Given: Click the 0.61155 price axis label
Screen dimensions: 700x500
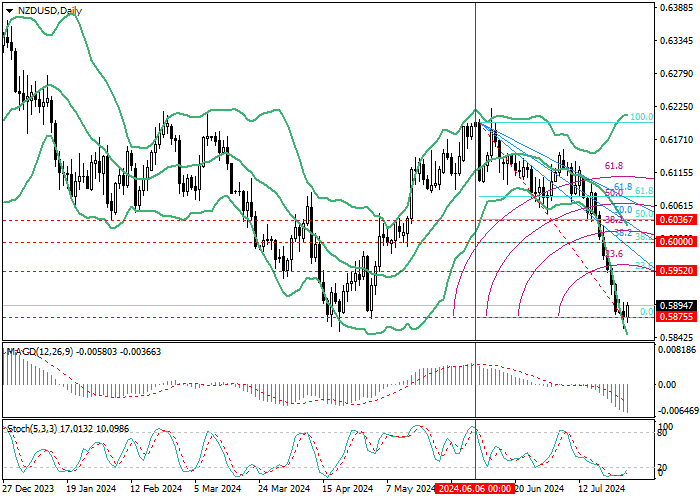Looking at the screenshot, I should tap(676, 173).
